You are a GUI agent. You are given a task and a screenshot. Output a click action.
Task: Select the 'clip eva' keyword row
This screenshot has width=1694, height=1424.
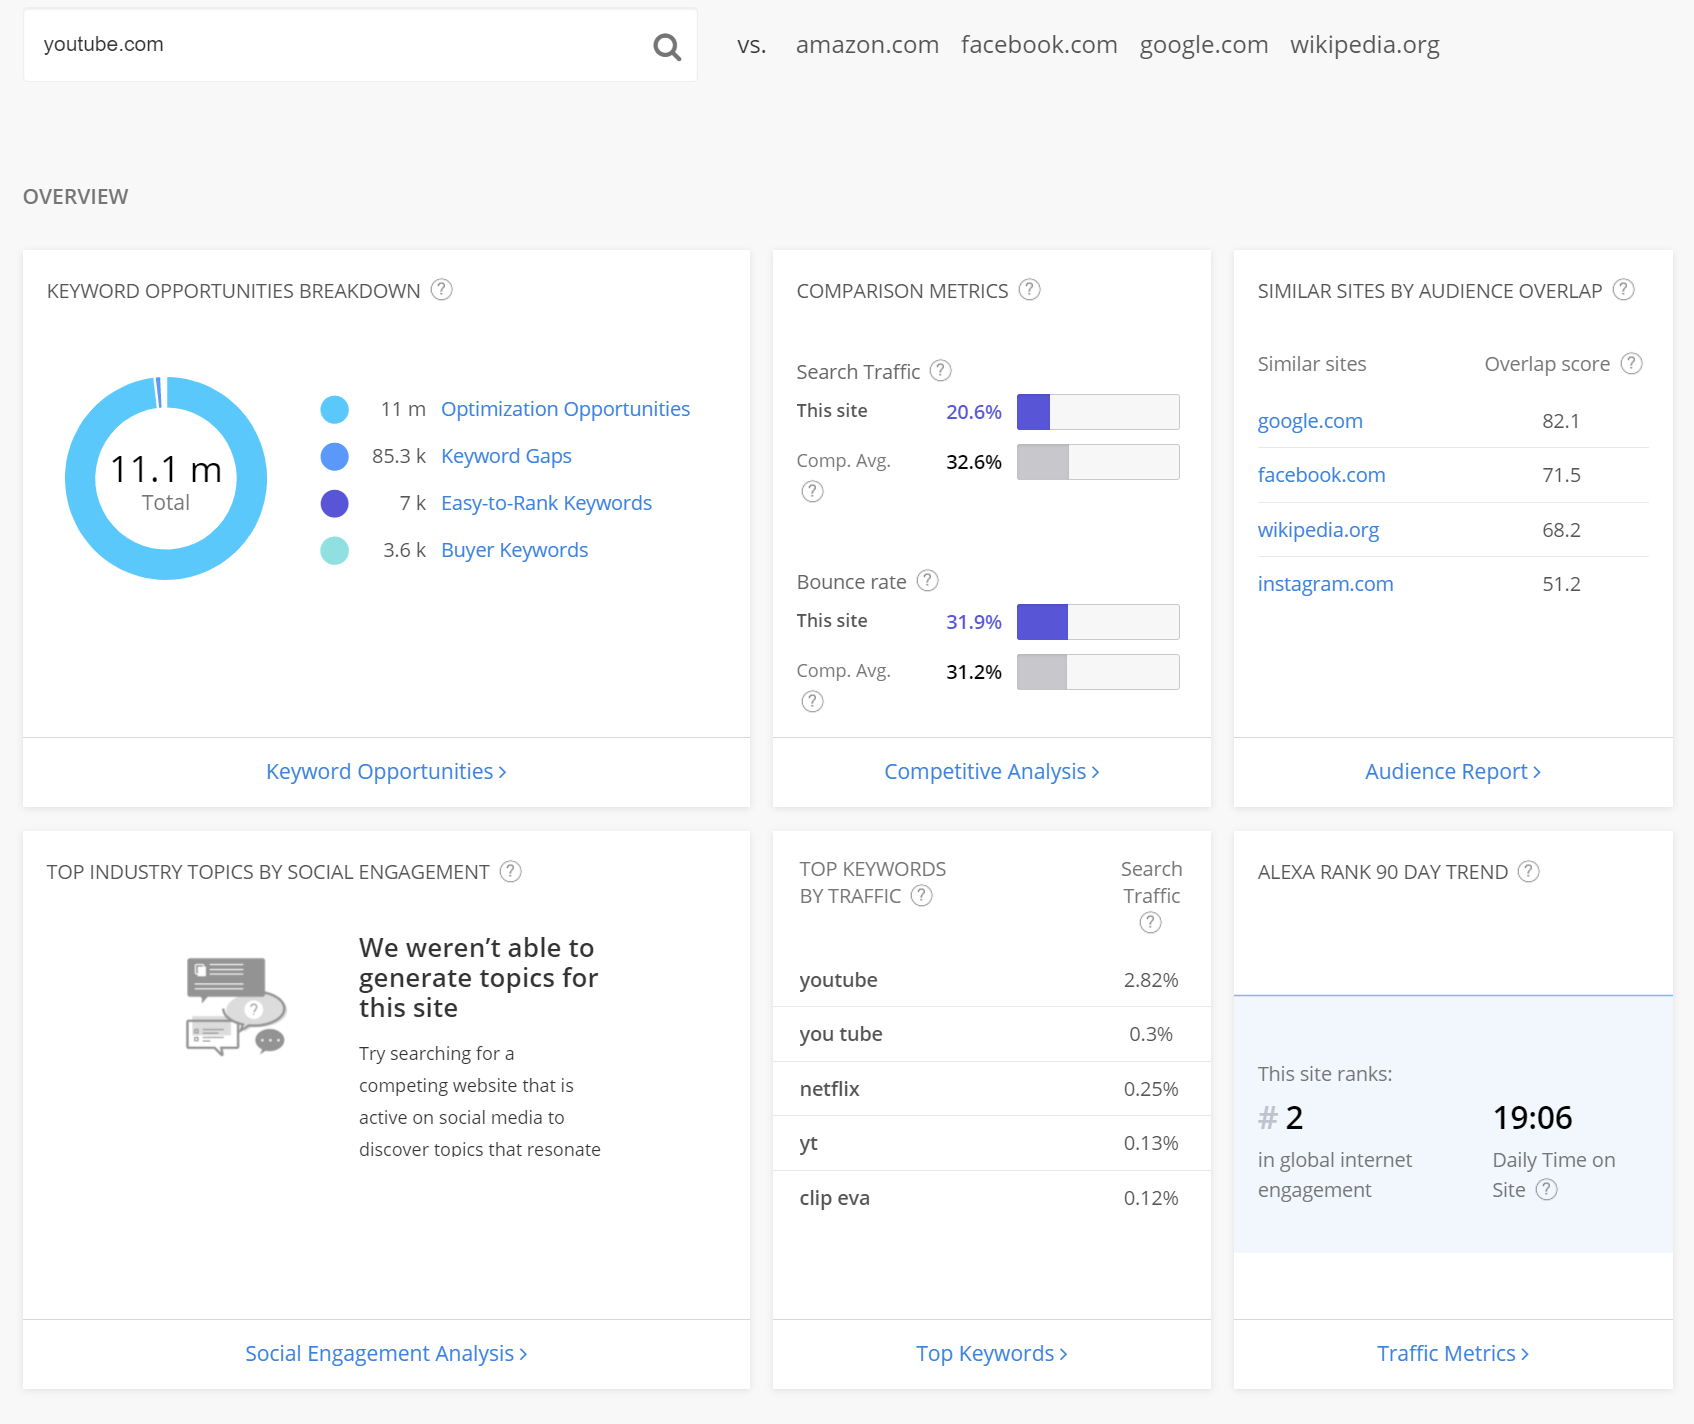coord(992,1198)
